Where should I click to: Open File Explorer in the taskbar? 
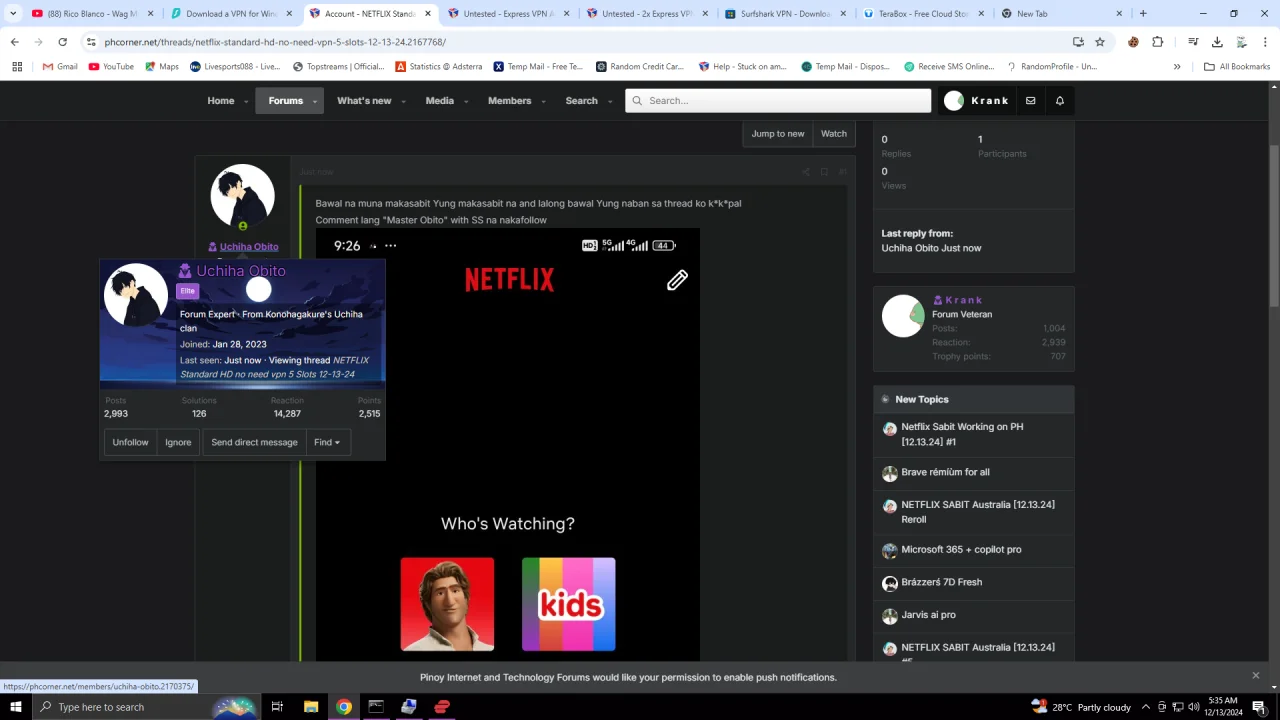pos(311,707)
